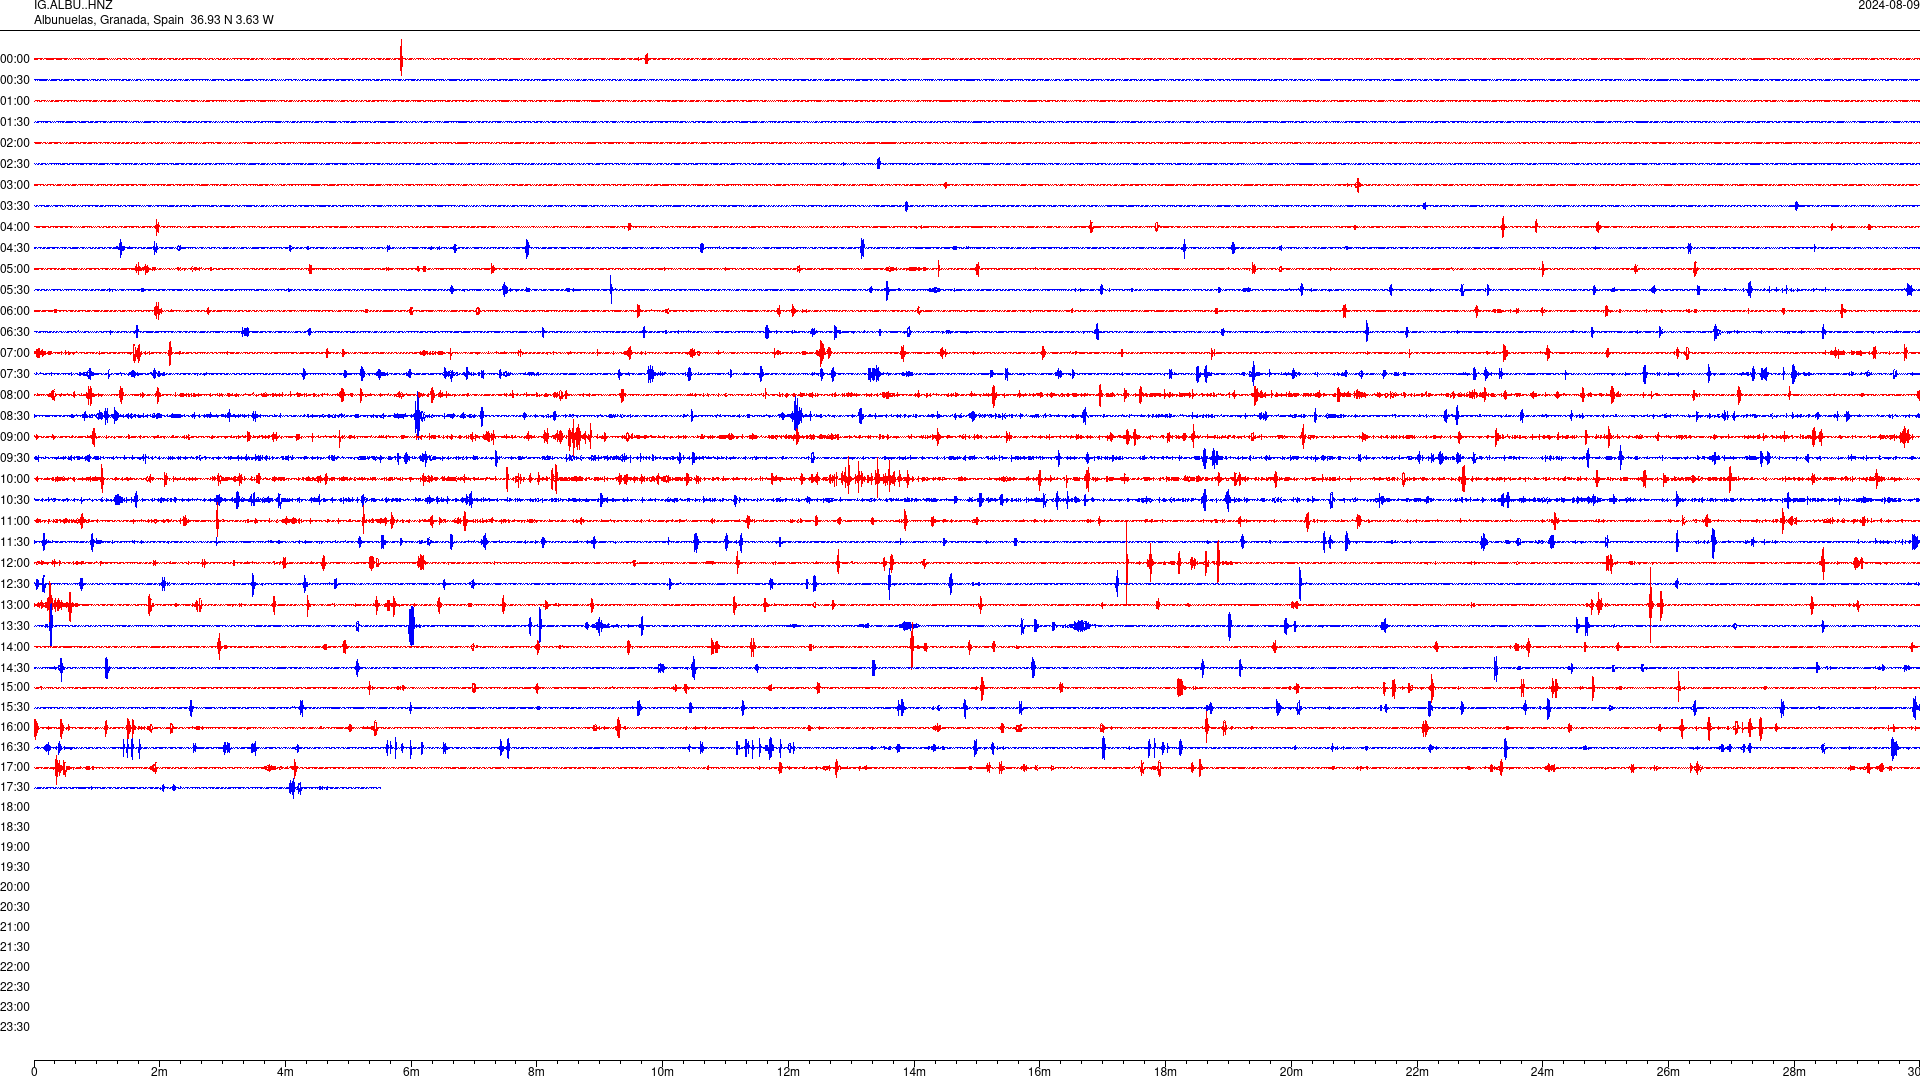
Task: Select the 19:00 time row label
Action: 15,847
